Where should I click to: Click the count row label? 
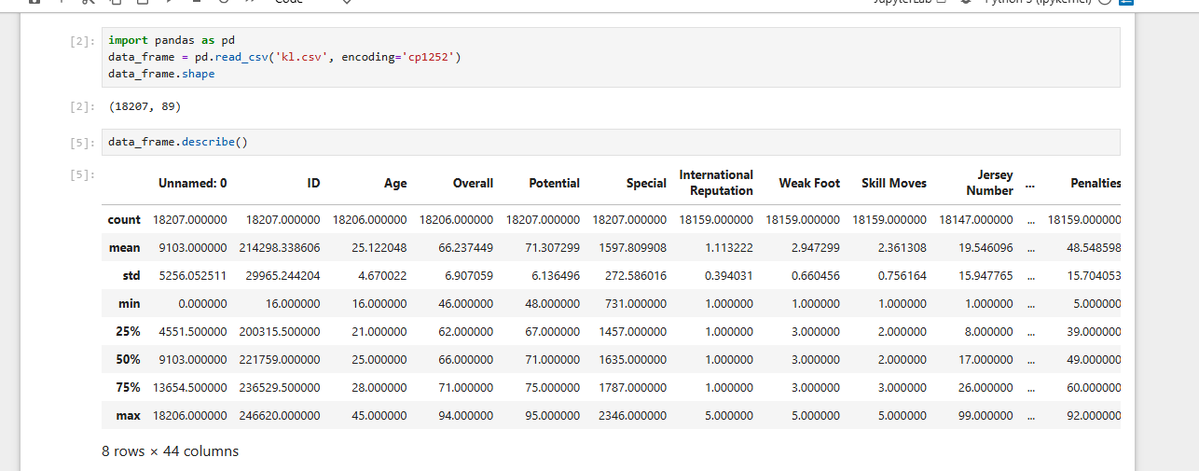pyautogui.click(x=124, y=219)
